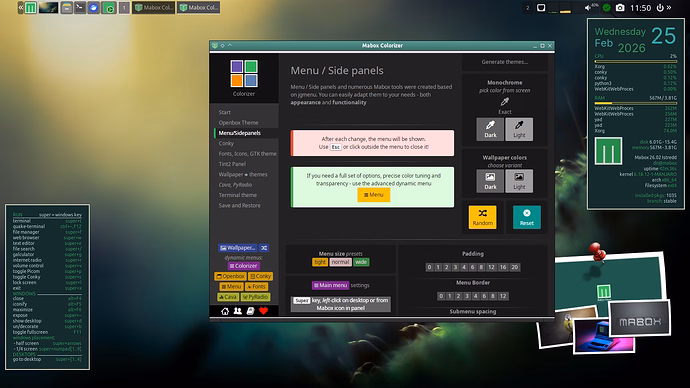Apply the normal menu size preset
Screen dimensions: 690x388
coord(340,262)
